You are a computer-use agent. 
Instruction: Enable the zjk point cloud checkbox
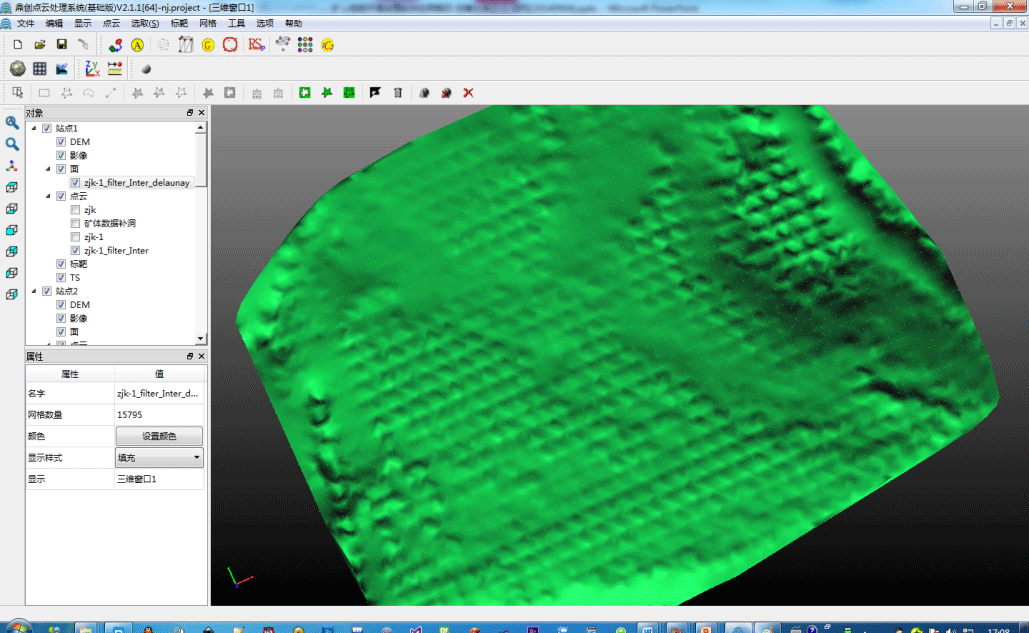[x=75, y=210]
